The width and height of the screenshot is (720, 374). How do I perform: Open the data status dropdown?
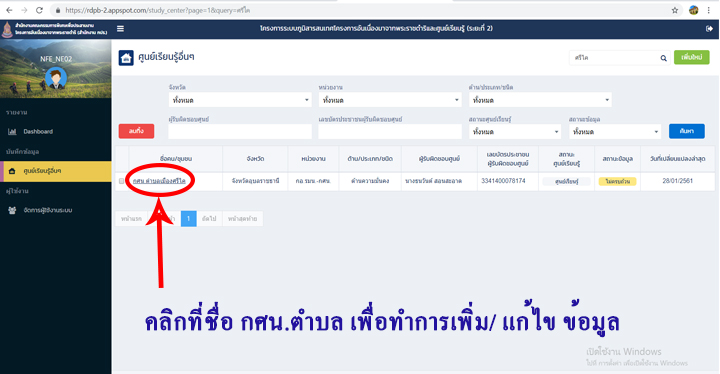(615, 131)
